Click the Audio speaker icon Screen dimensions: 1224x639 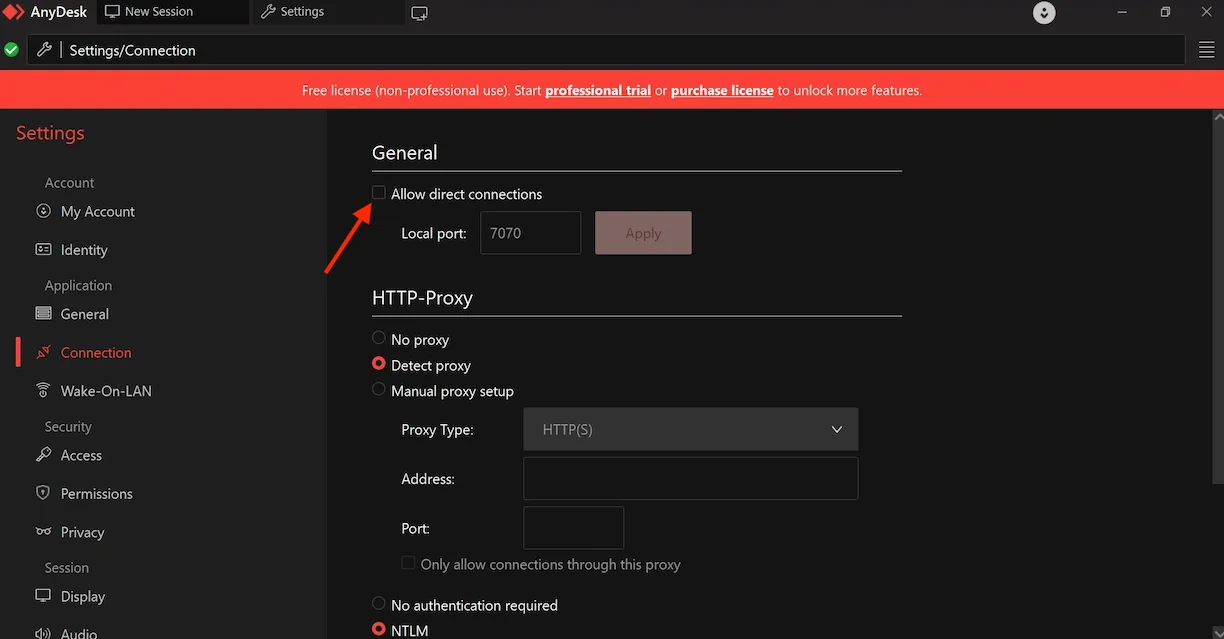(x=43, y=633)
